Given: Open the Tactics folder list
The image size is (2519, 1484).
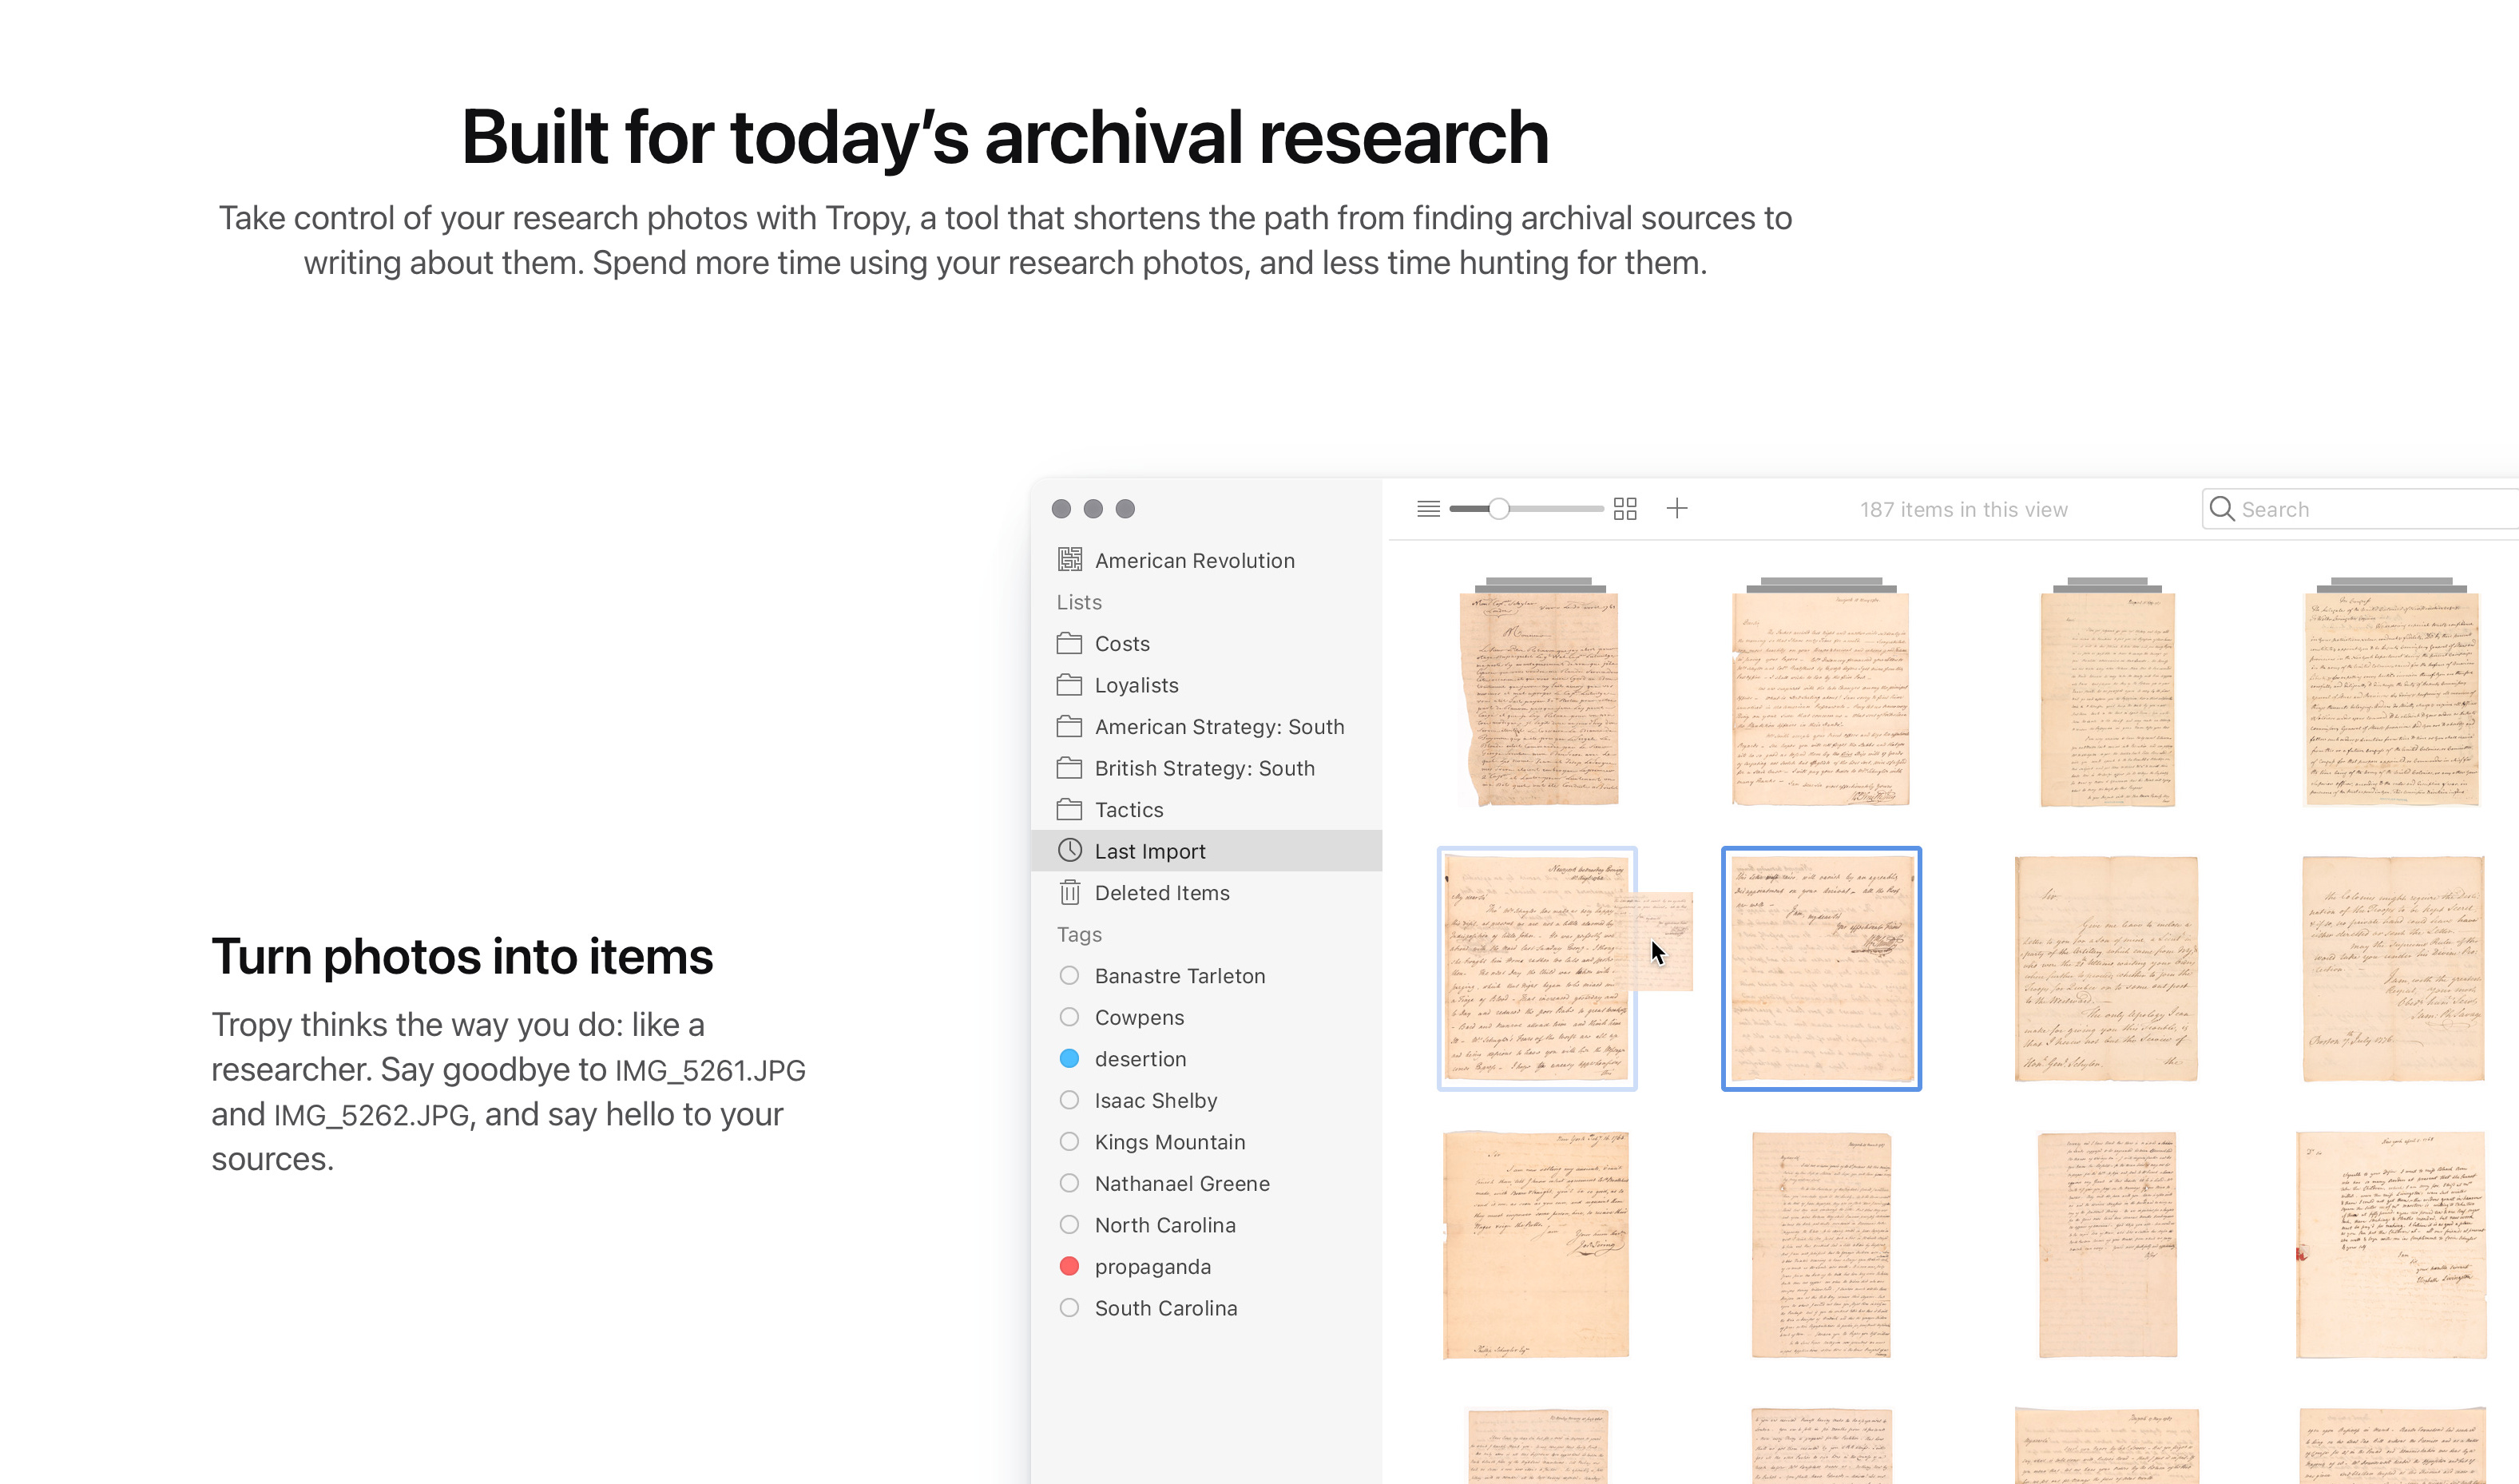Looking at the screenshot, I should (1128, 810).
